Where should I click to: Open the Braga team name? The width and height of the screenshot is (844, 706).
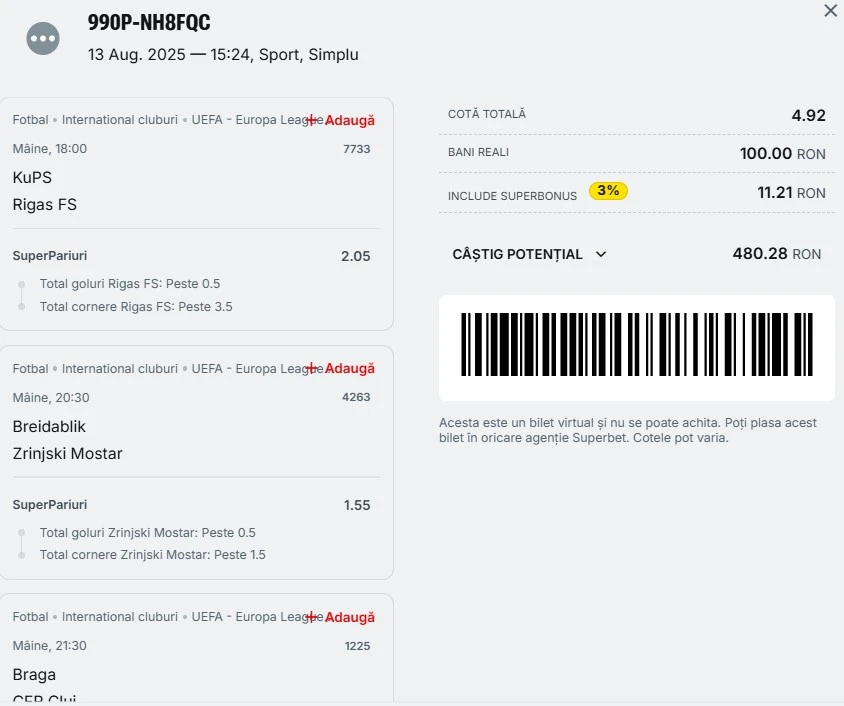tap(34, 675)
